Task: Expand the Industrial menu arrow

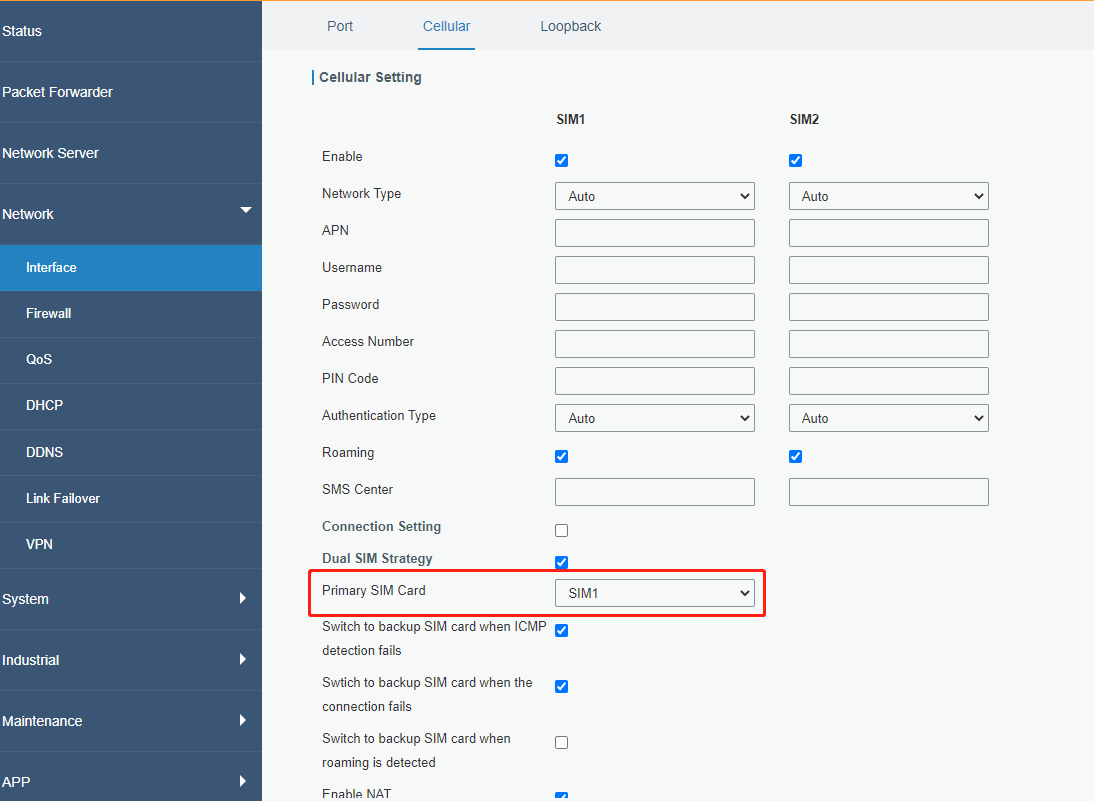Action: (243, 660)
